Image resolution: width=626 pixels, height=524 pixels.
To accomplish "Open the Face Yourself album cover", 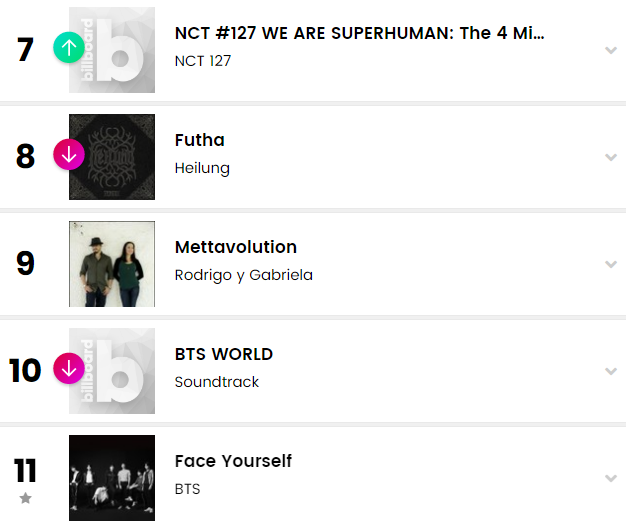I will [x=112, y=478].
